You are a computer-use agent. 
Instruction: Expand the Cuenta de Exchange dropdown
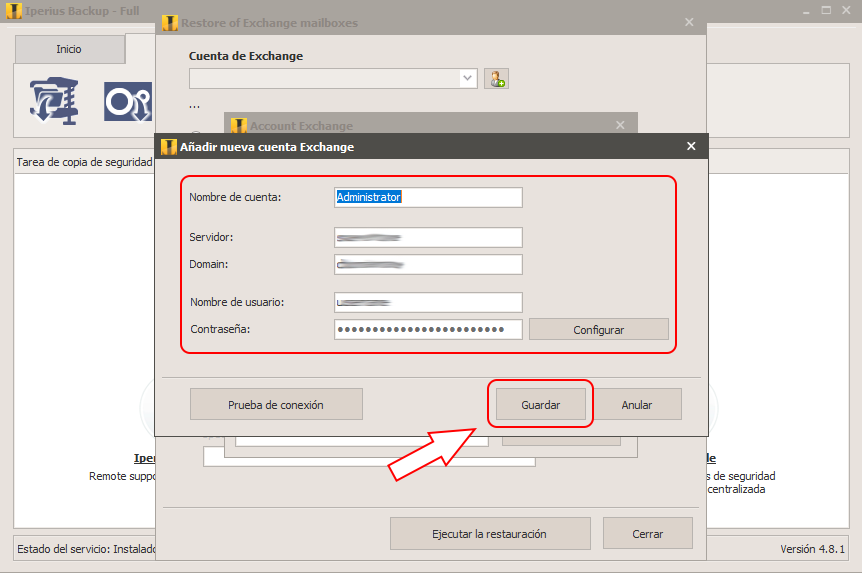(467, 79)
